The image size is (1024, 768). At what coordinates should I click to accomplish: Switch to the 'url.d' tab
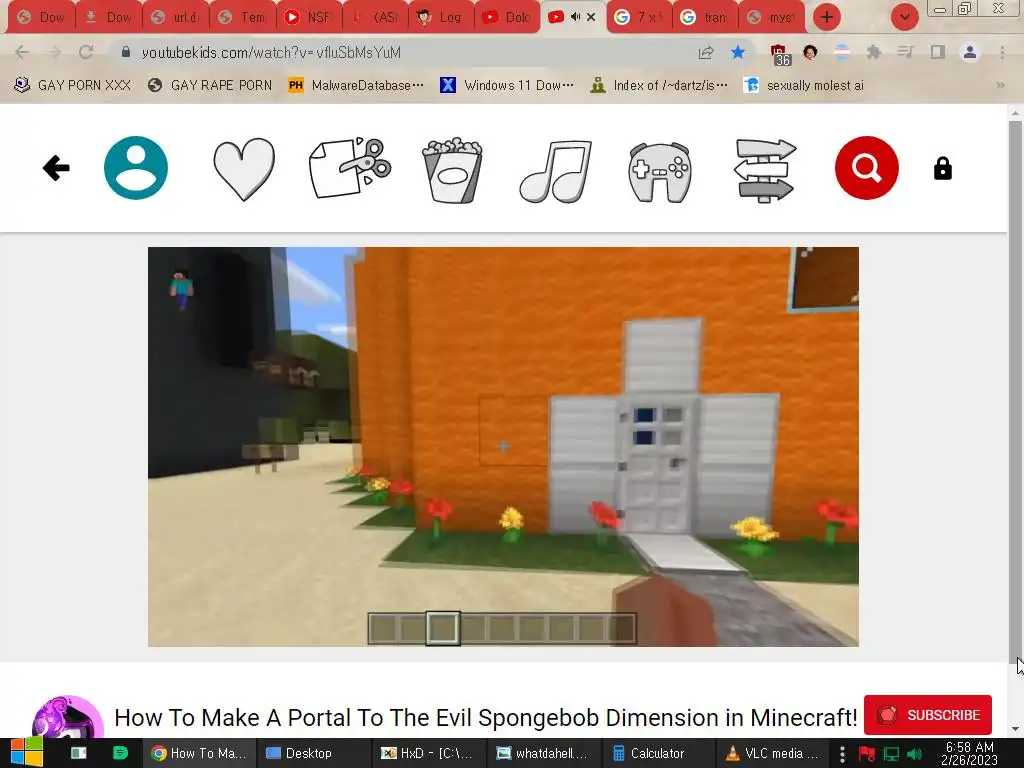point(175,17)
